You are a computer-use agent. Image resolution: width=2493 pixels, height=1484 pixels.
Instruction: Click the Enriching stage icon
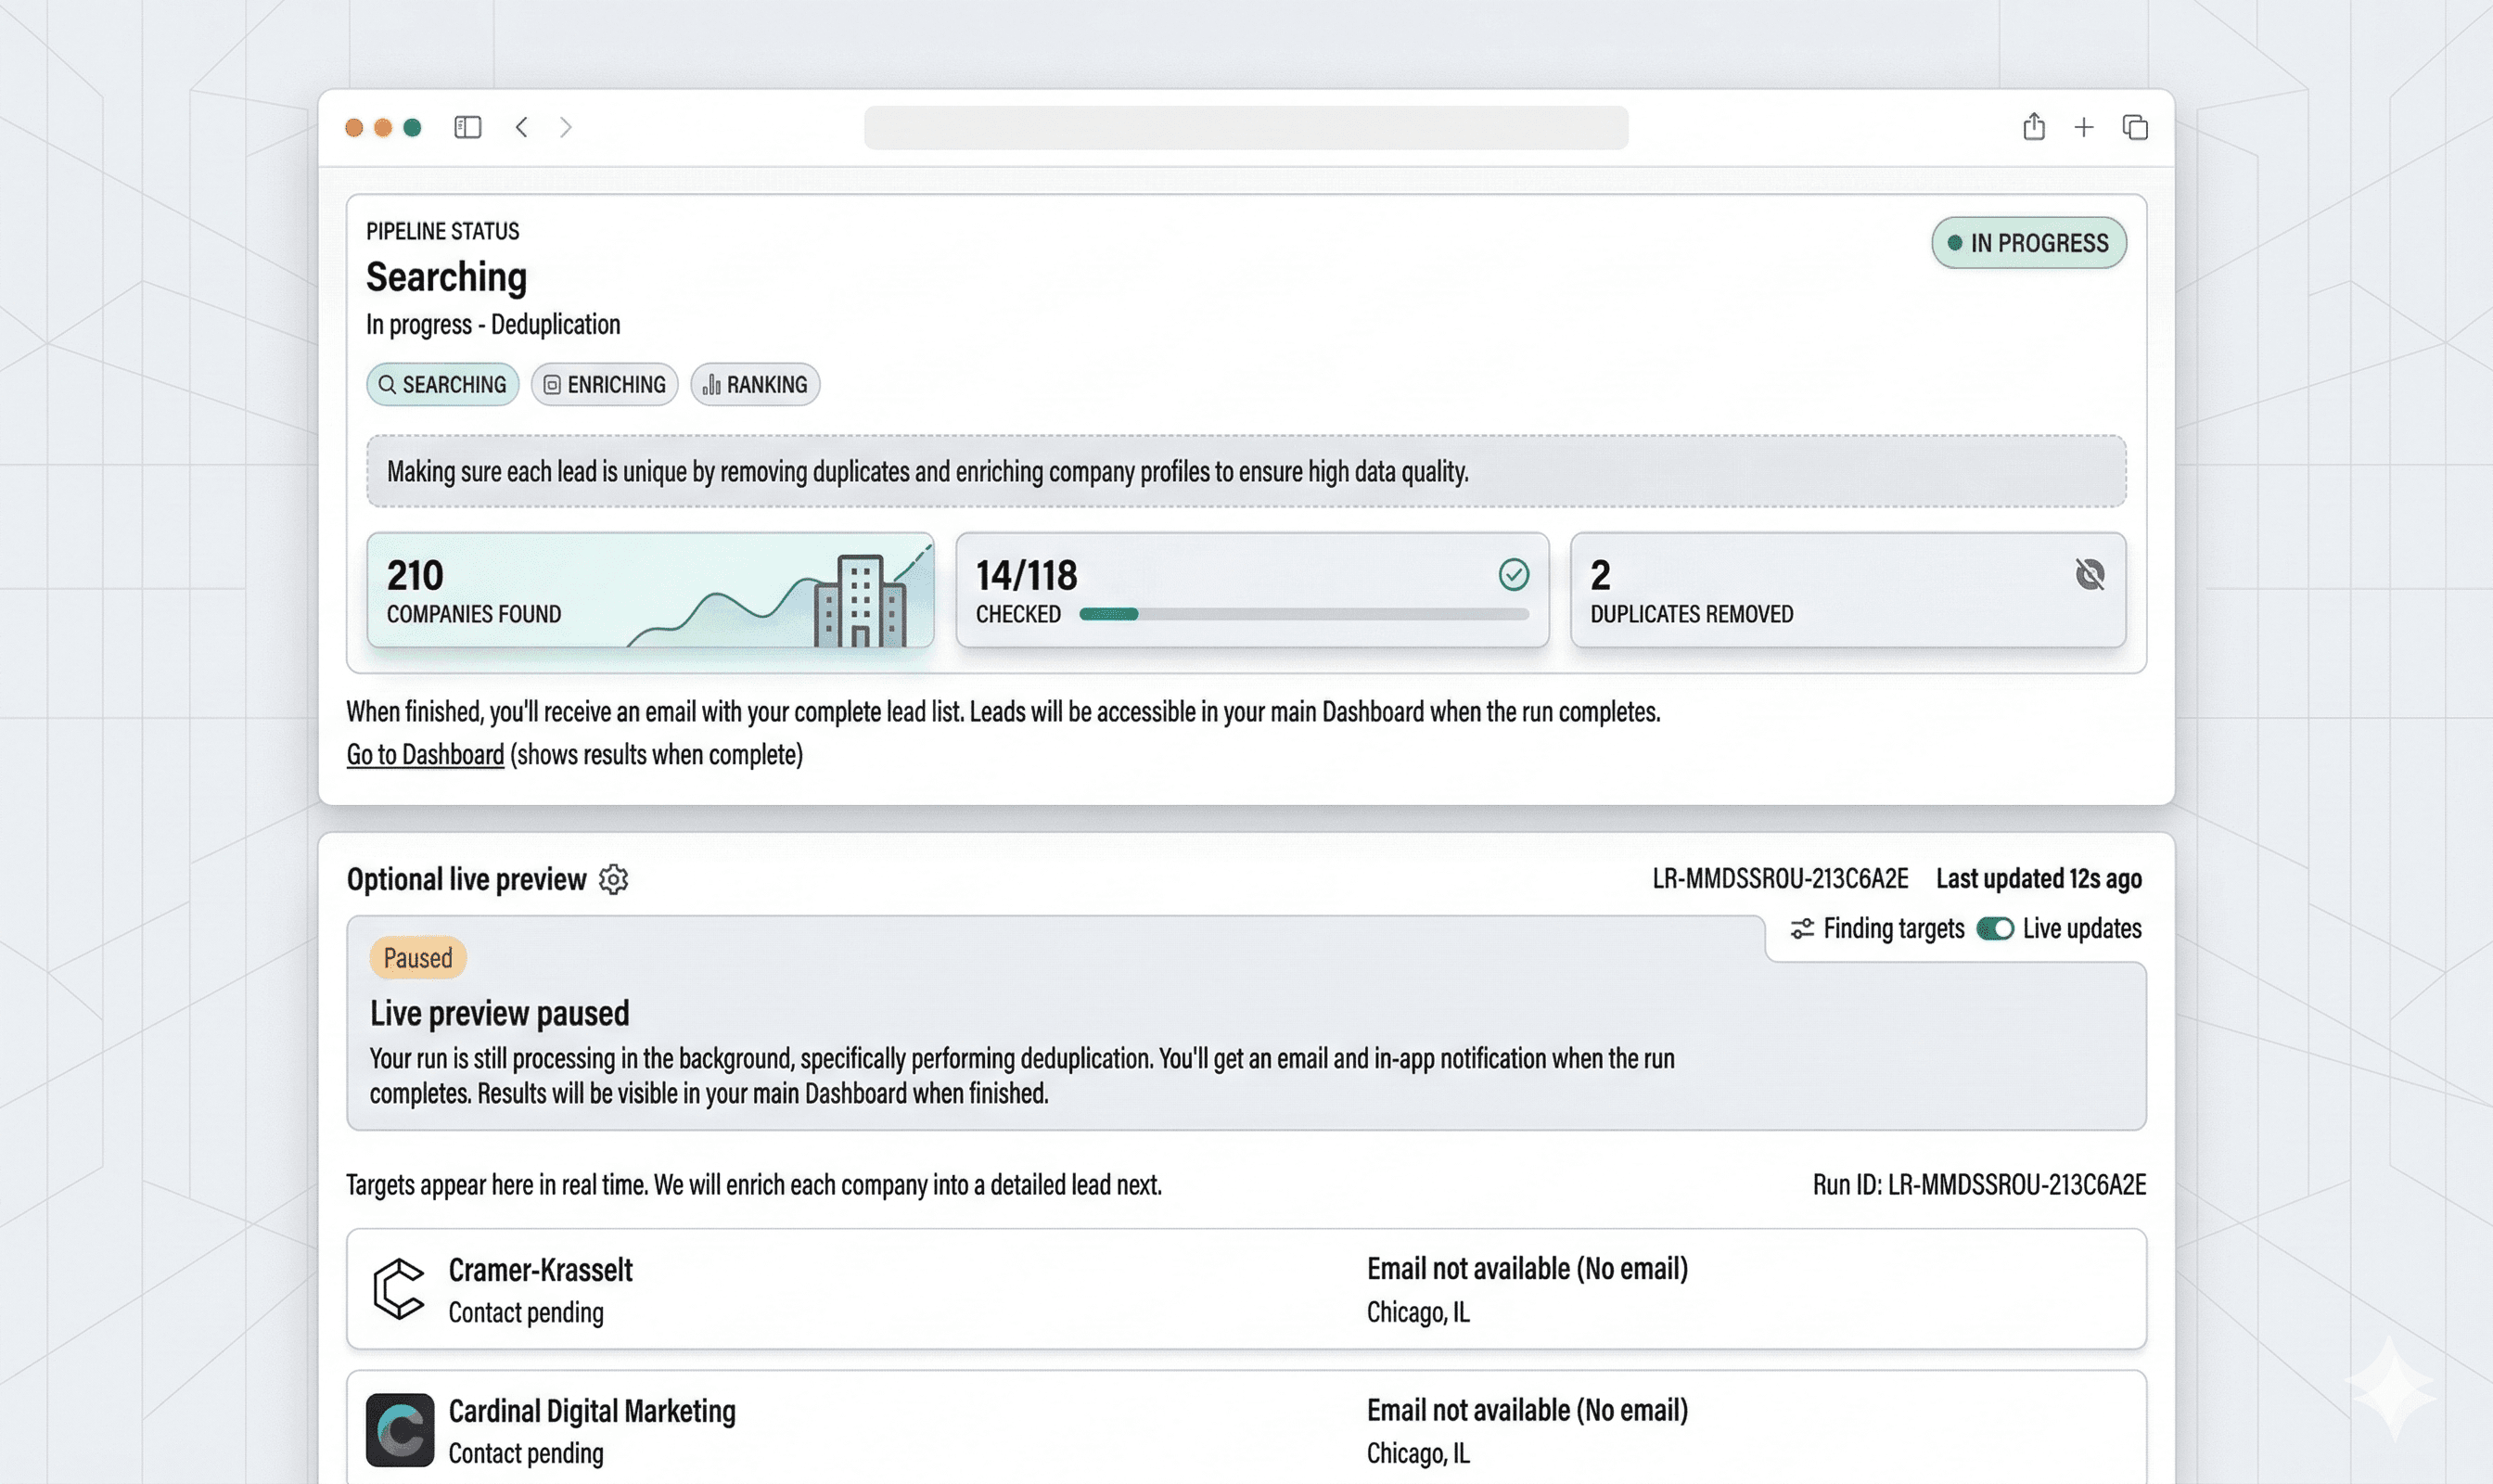[551, 384]
